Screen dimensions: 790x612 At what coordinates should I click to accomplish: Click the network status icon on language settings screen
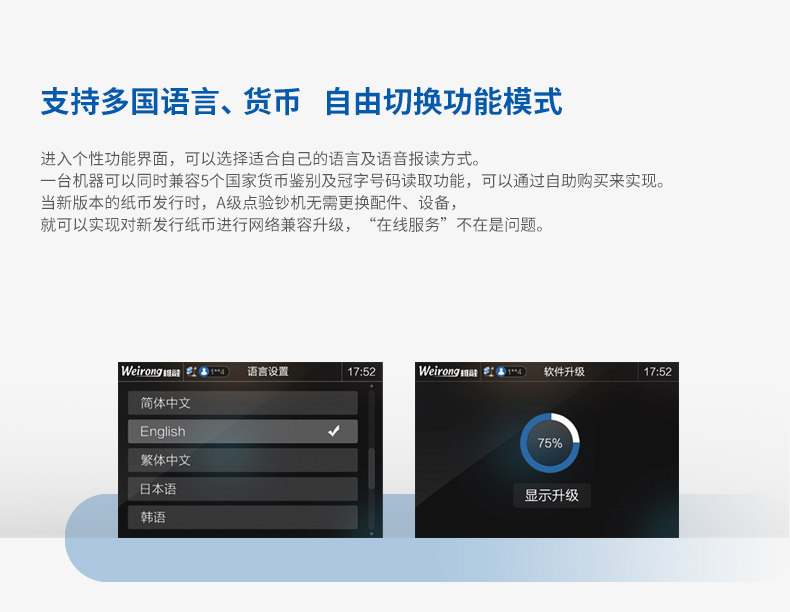coord(191,372)
